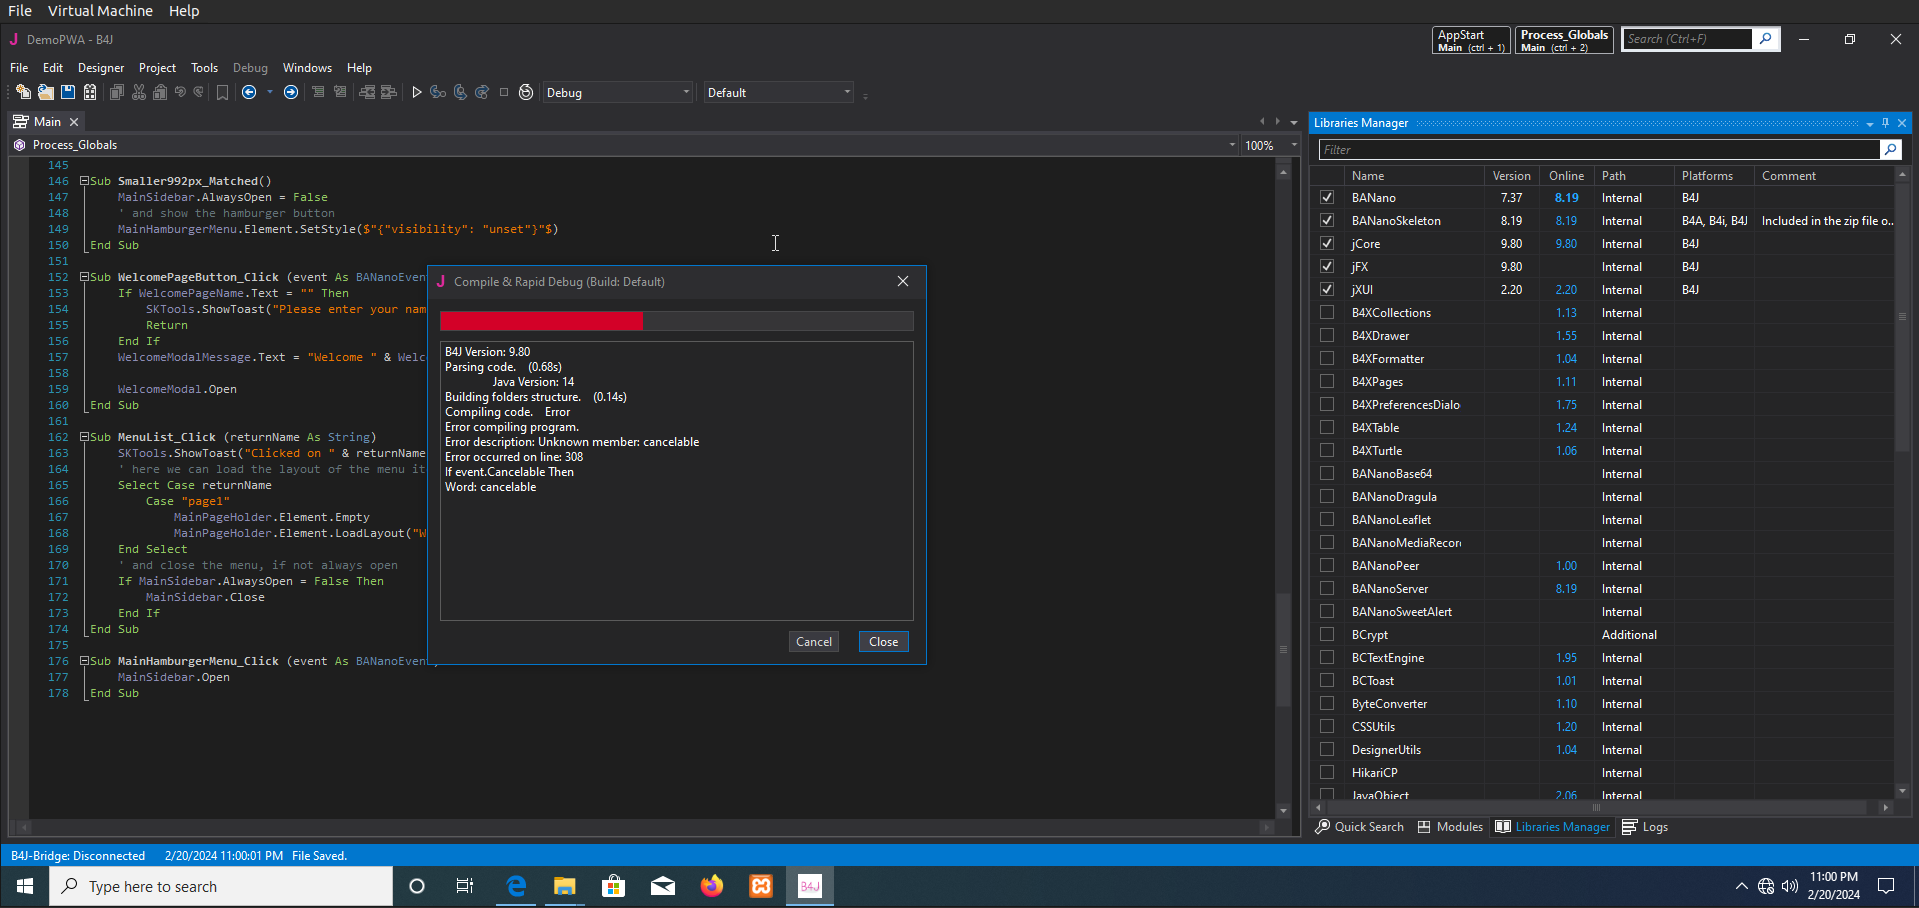Check the BANanoServer library checkbox
1919x908 pixels.
[x=1327, y=589]
